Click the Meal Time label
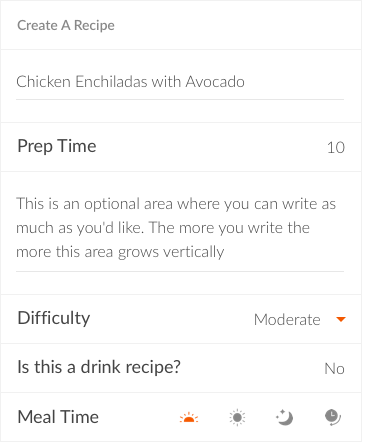The width and height of the screenshot is (376, 442). tap(58, 417)
